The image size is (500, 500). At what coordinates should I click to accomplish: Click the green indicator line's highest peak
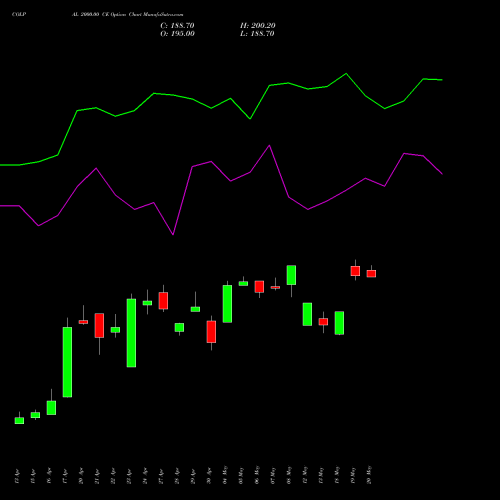click(x=346, y=73)
